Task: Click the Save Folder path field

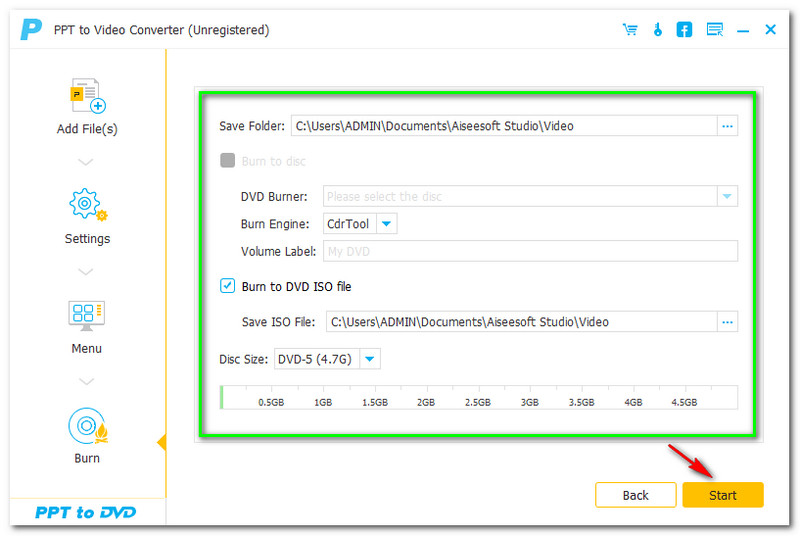Action: point(504,126)
